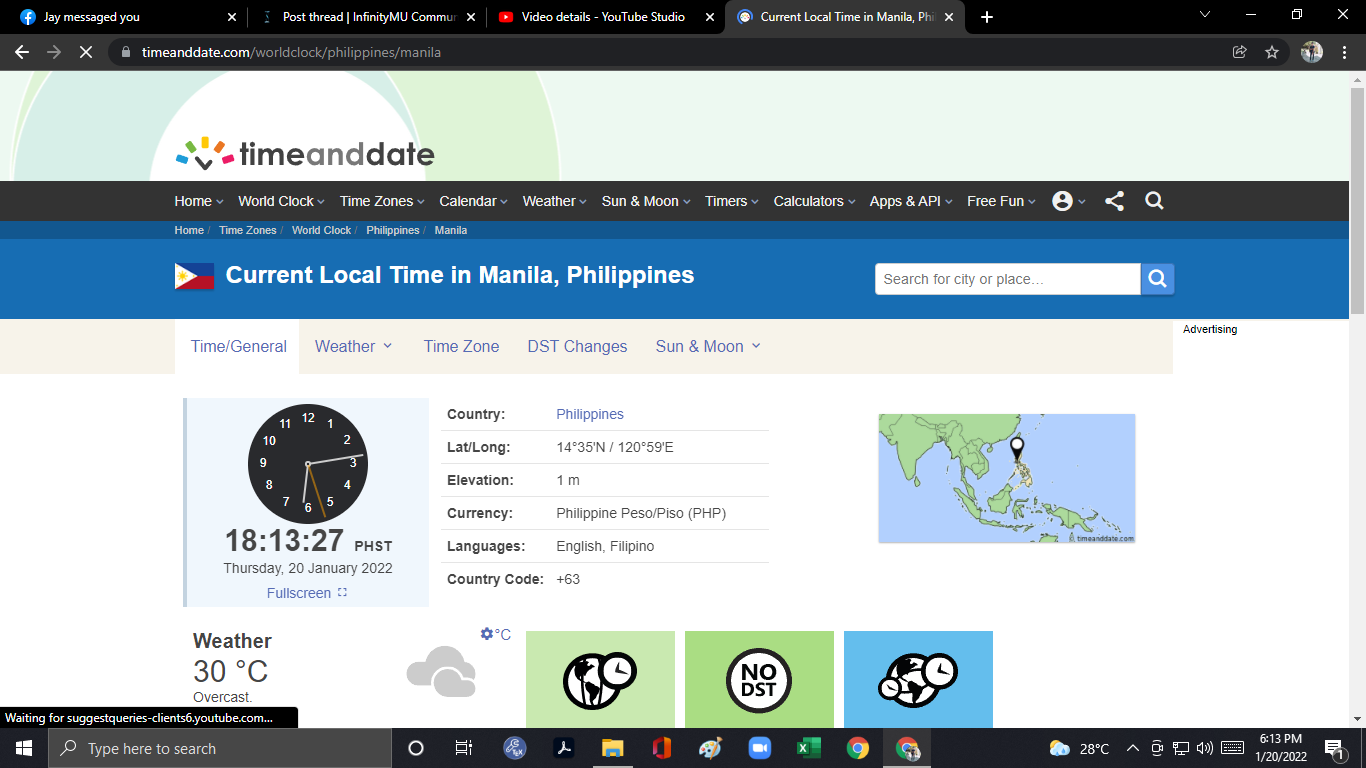Click the Philippines country link
The width and height of the screenshot is (1366, 768).
pyautogui.click(x=590, y=414)
